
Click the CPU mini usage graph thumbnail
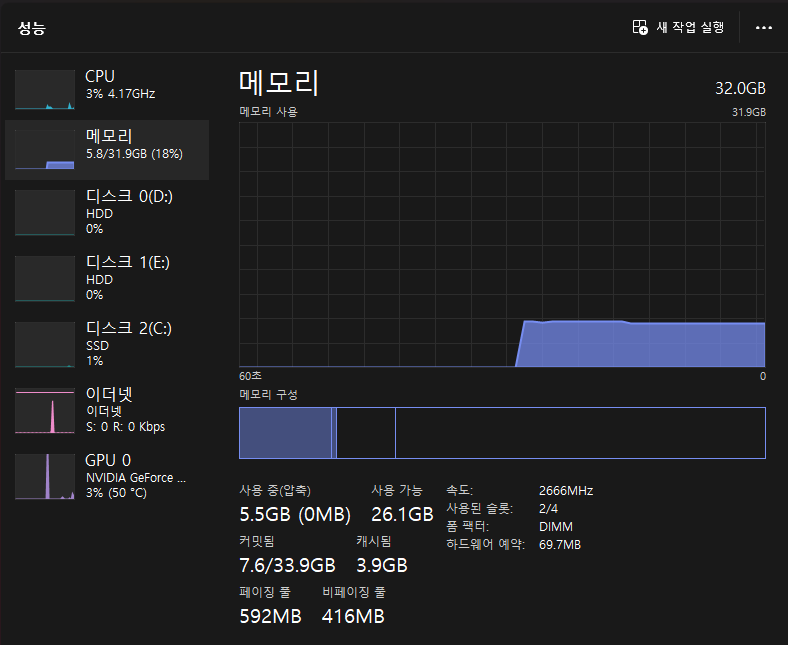[x=45, y=89]
